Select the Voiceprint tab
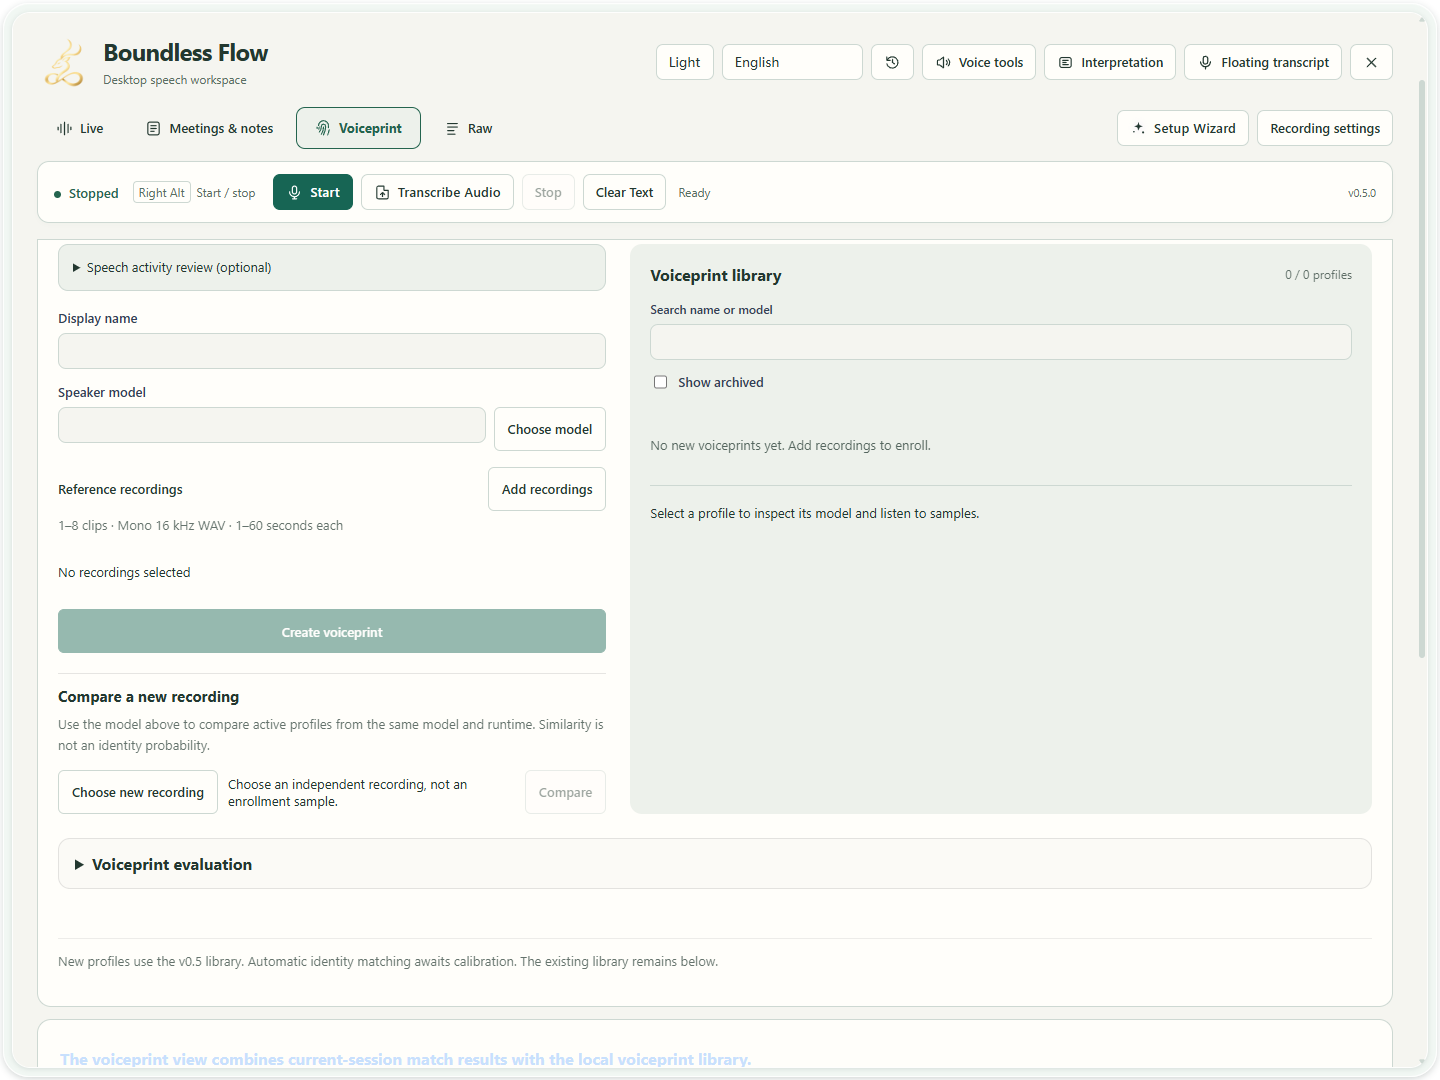This screenshot has height=1080, width=1440. pyautogui.click(x=358, y=128)
